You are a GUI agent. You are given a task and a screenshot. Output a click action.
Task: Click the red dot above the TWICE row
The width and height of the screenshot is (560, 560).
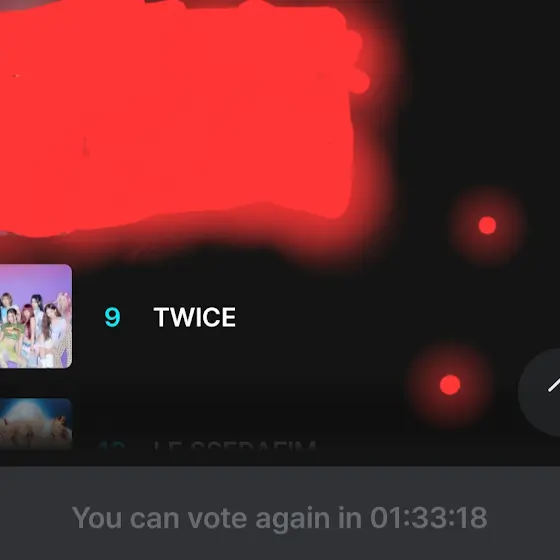487,225
